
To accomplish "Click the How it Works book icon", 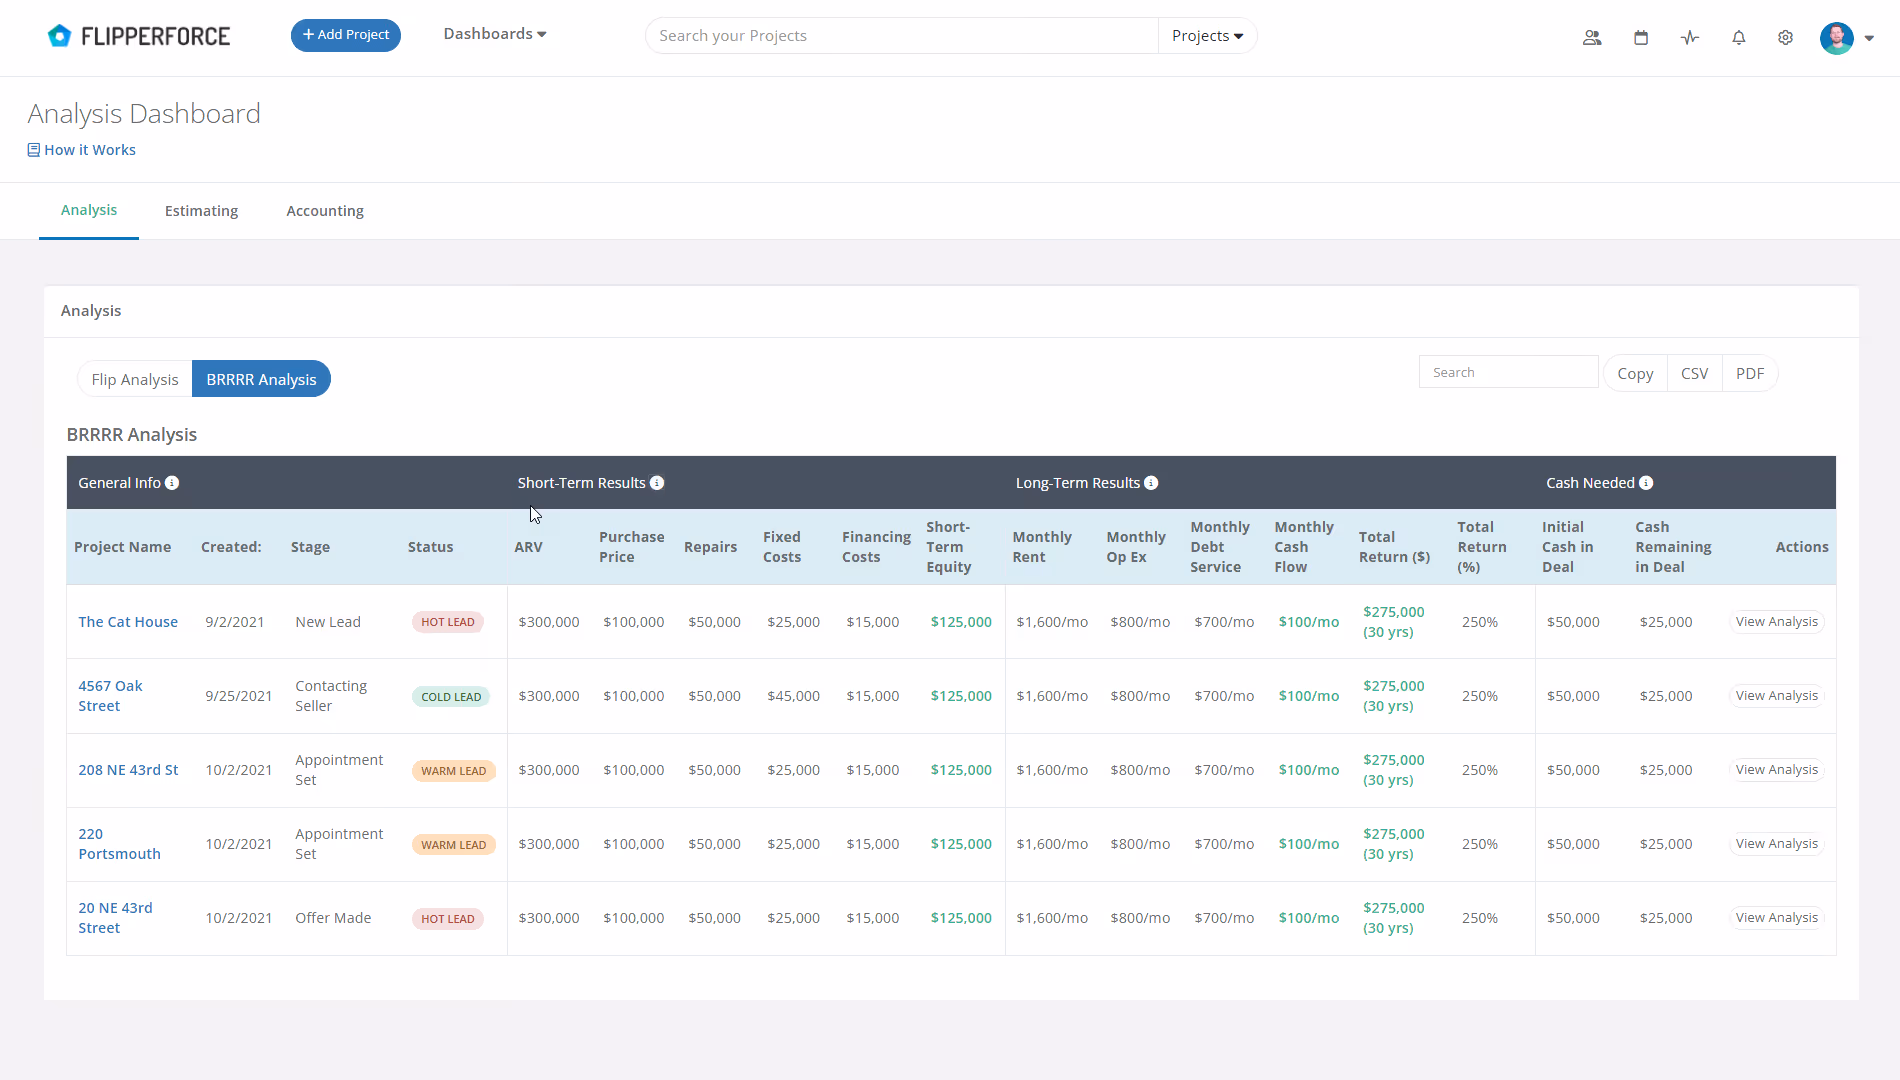I will point(34,150).
